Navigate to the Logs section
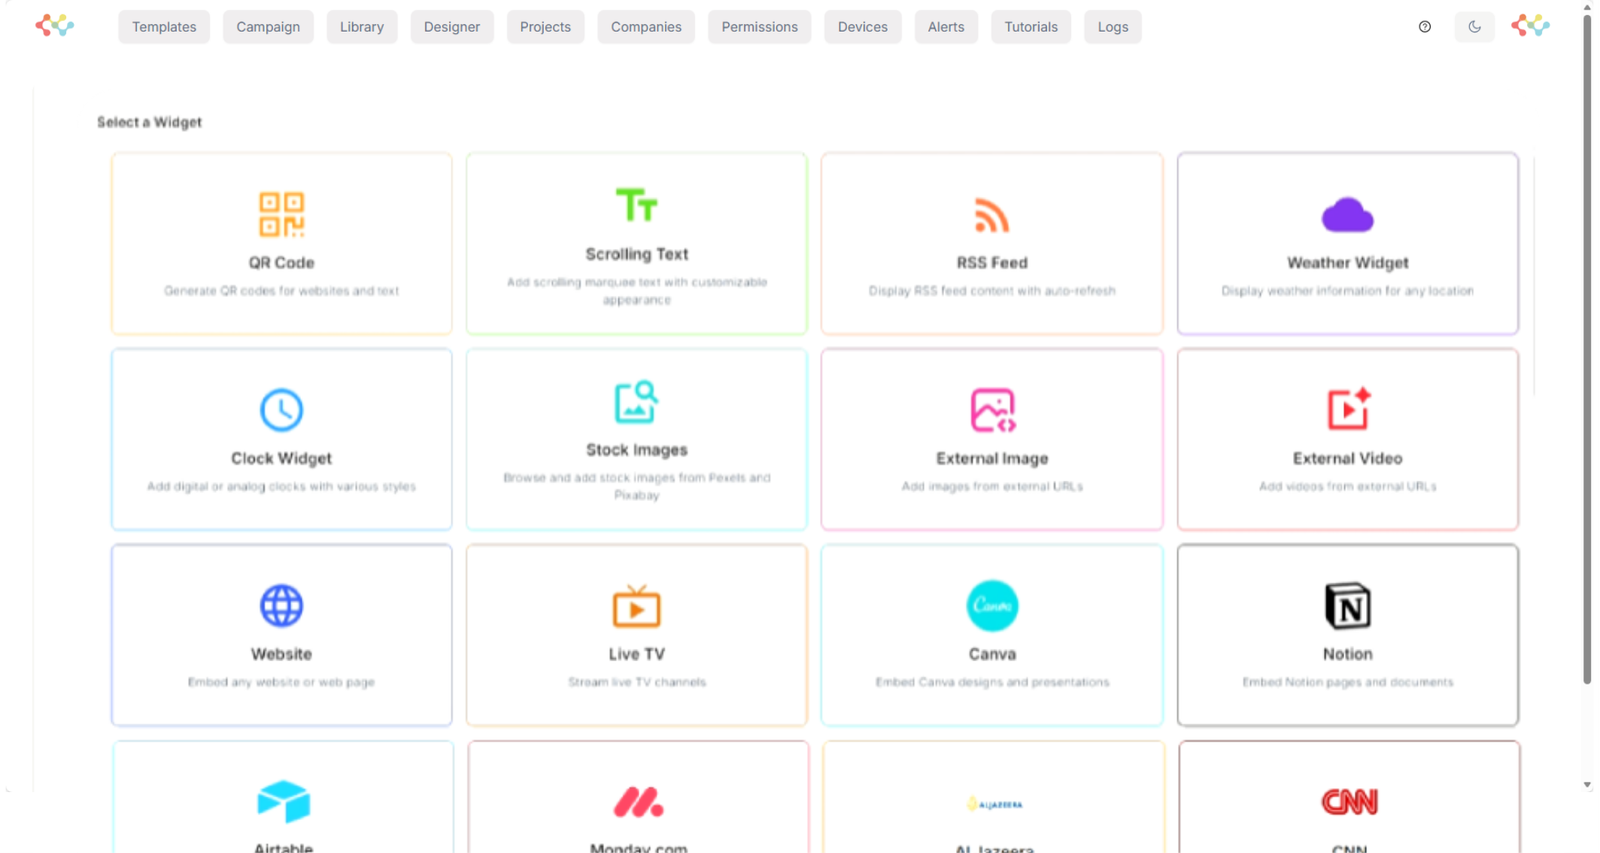1600x853 pixels. coord(1112,27)
